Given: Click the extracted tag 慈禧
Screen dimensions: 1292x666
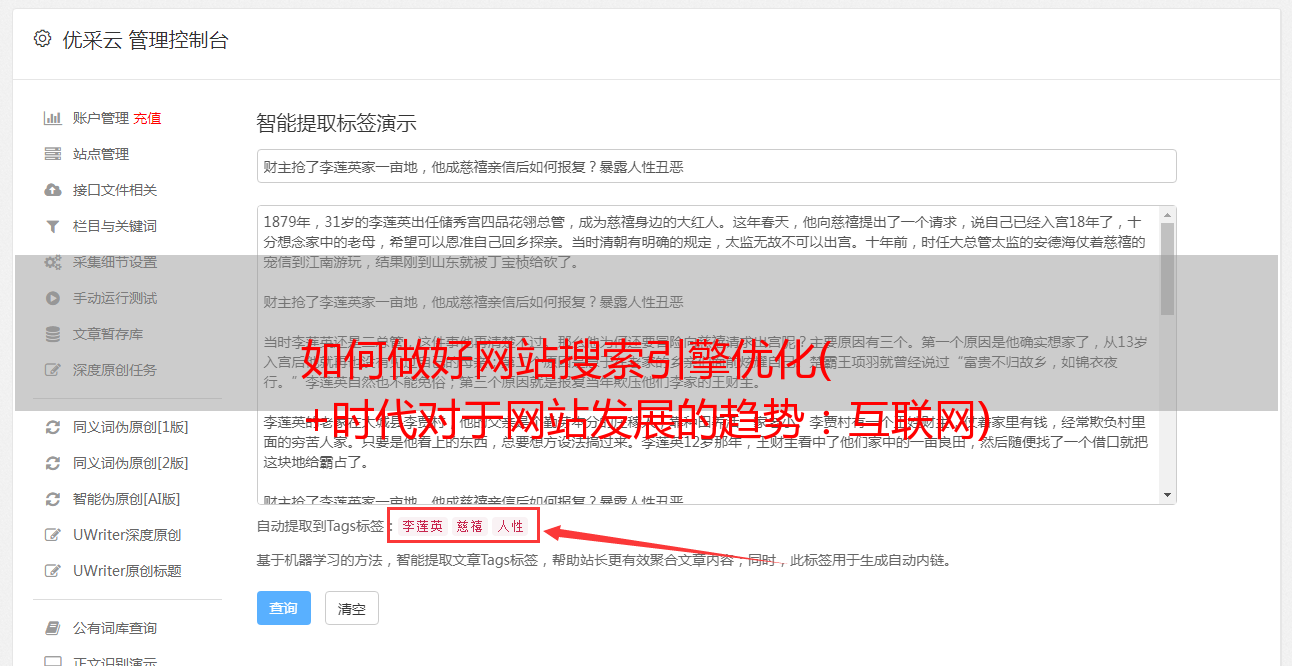Looking at the screenshot, I should click(x=470, y=526).
